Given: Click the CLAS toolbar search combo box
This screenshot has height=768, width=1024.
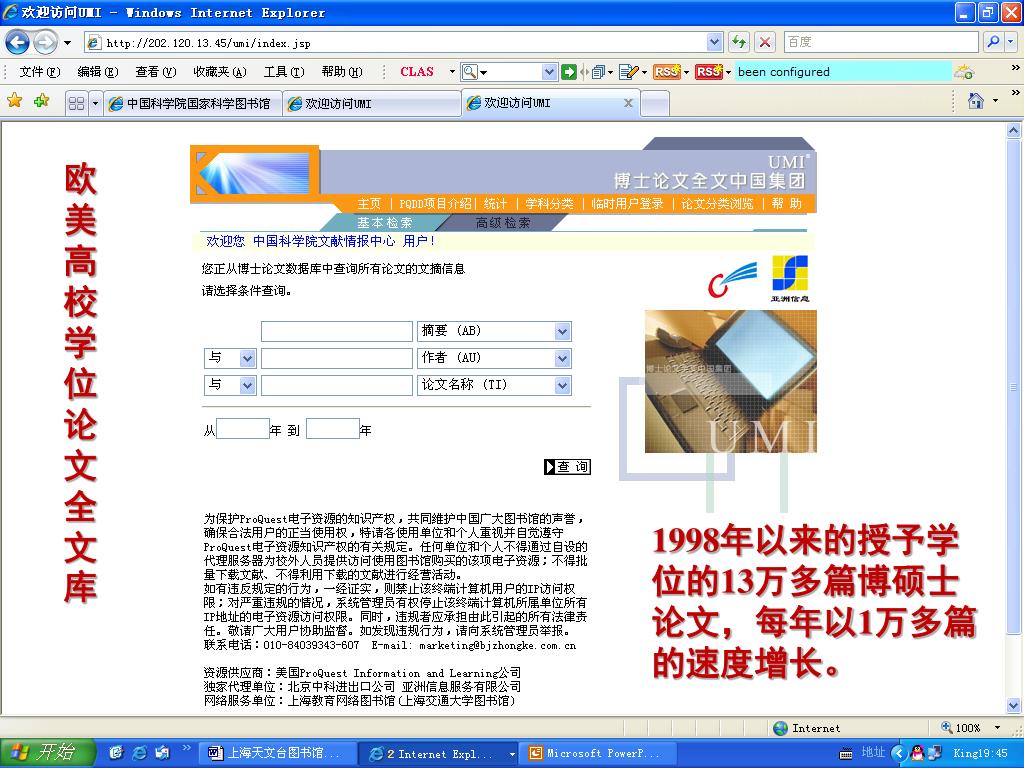Looking at the screenshot, I should coord(509,72).
